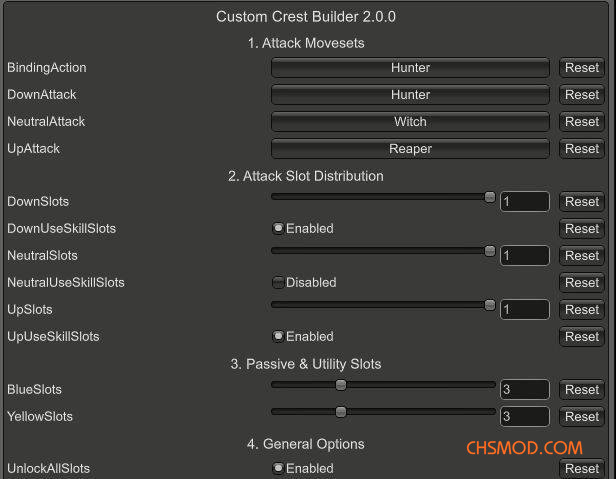Toggle the DownUseSkillSlots Enabled checkbox
Screen dimensions: 616x479
[x=278, y=229]
